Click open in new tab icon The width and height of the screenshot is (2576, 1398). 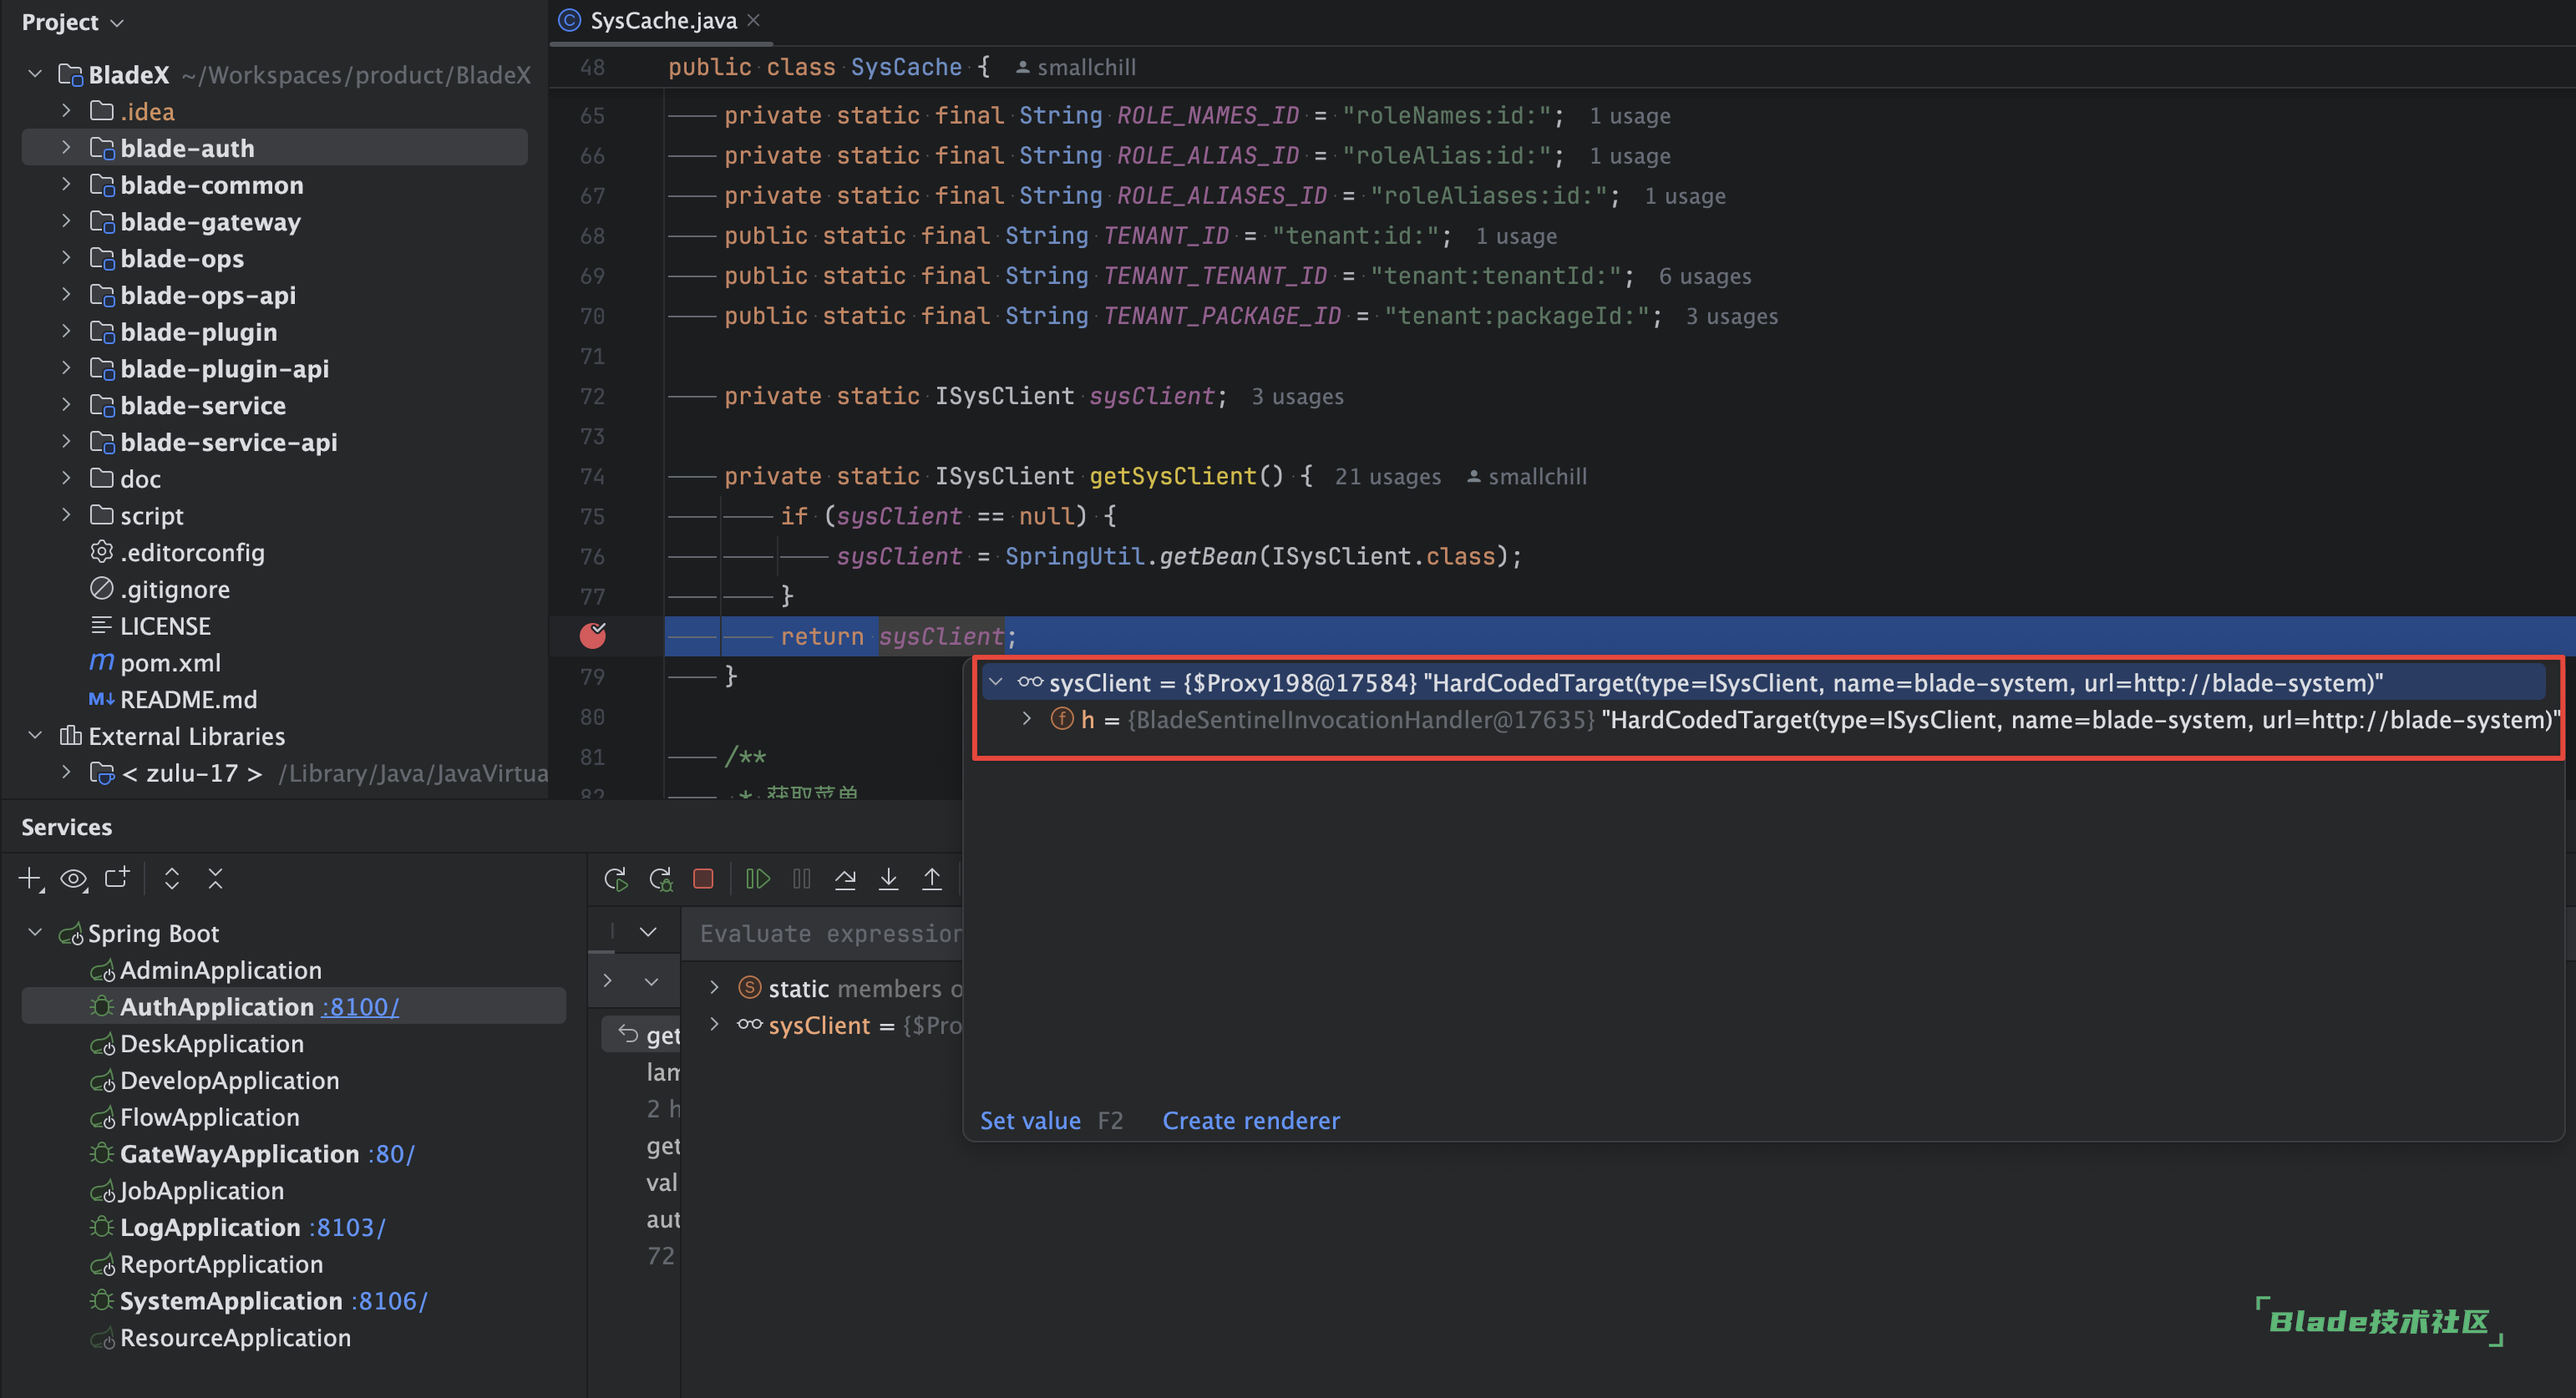pos(117,878)
